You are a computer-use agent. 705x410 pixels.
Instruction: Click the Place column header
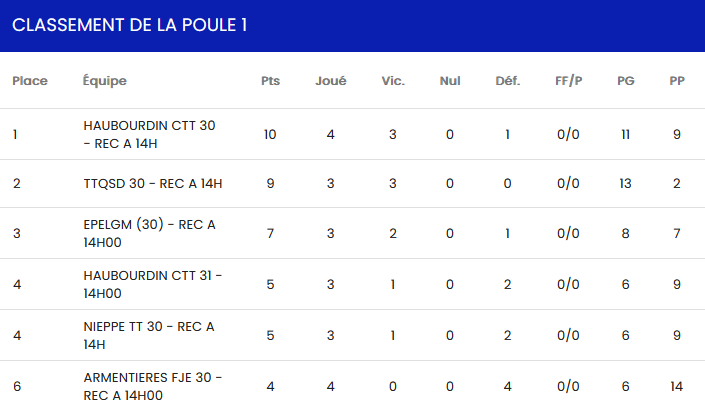pos(30,81)
